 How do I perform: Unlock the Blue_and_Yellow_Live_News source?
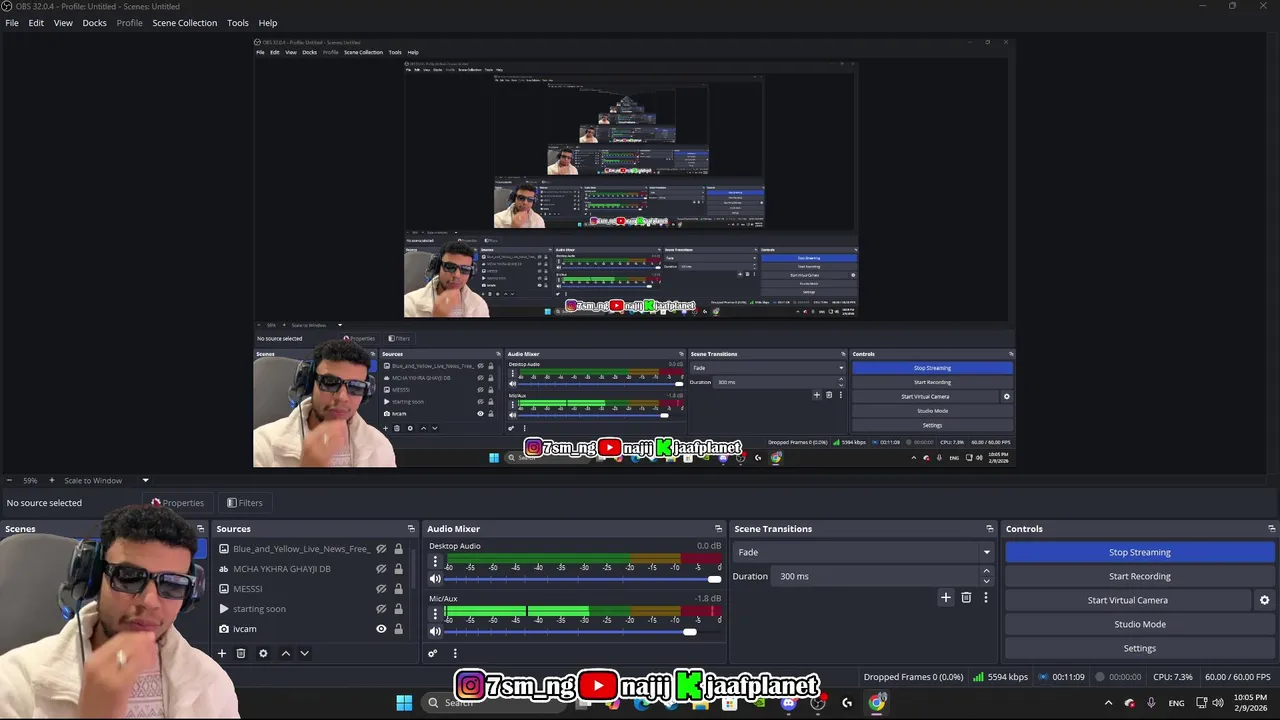398,549
